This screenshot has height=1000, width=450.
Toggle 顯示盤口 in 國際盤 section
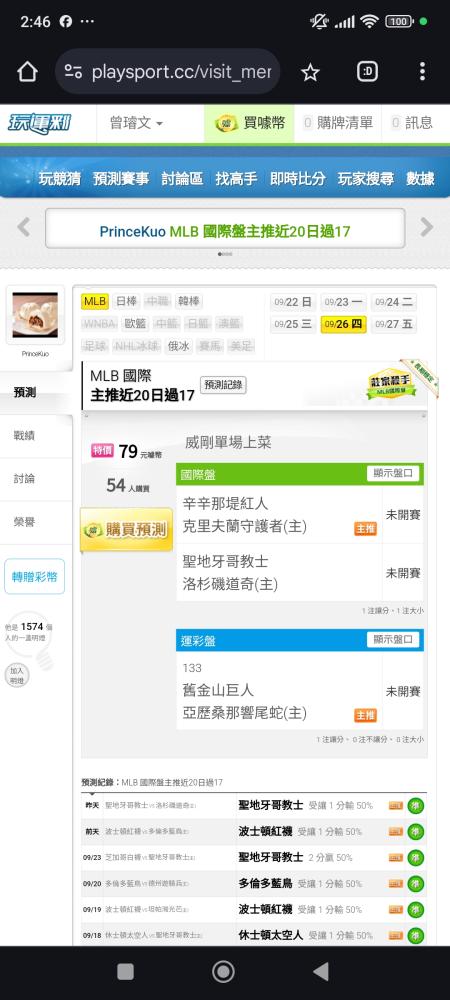coord(393,474)
